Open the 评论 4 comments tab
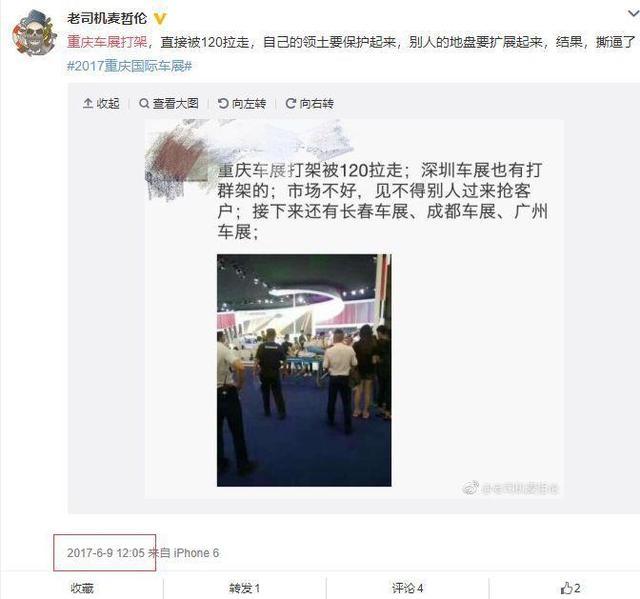Screen dimensions: 640x599 (x=408, y=588)
